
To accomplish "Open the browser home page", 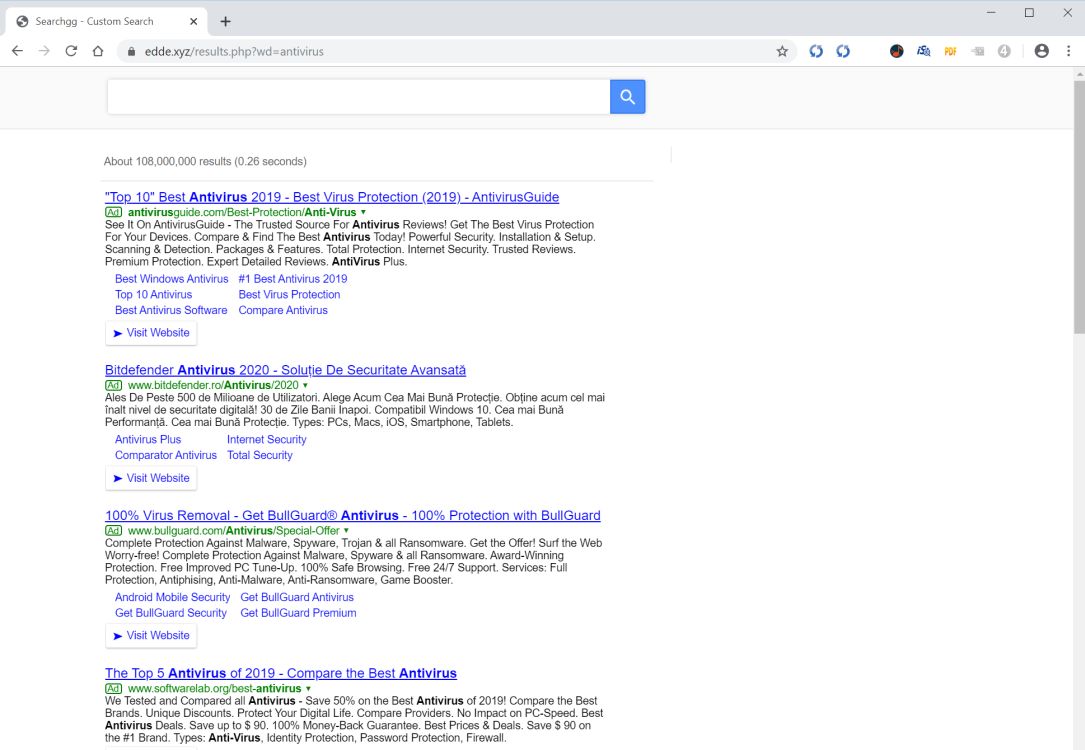I will click(x=98, y=51).
